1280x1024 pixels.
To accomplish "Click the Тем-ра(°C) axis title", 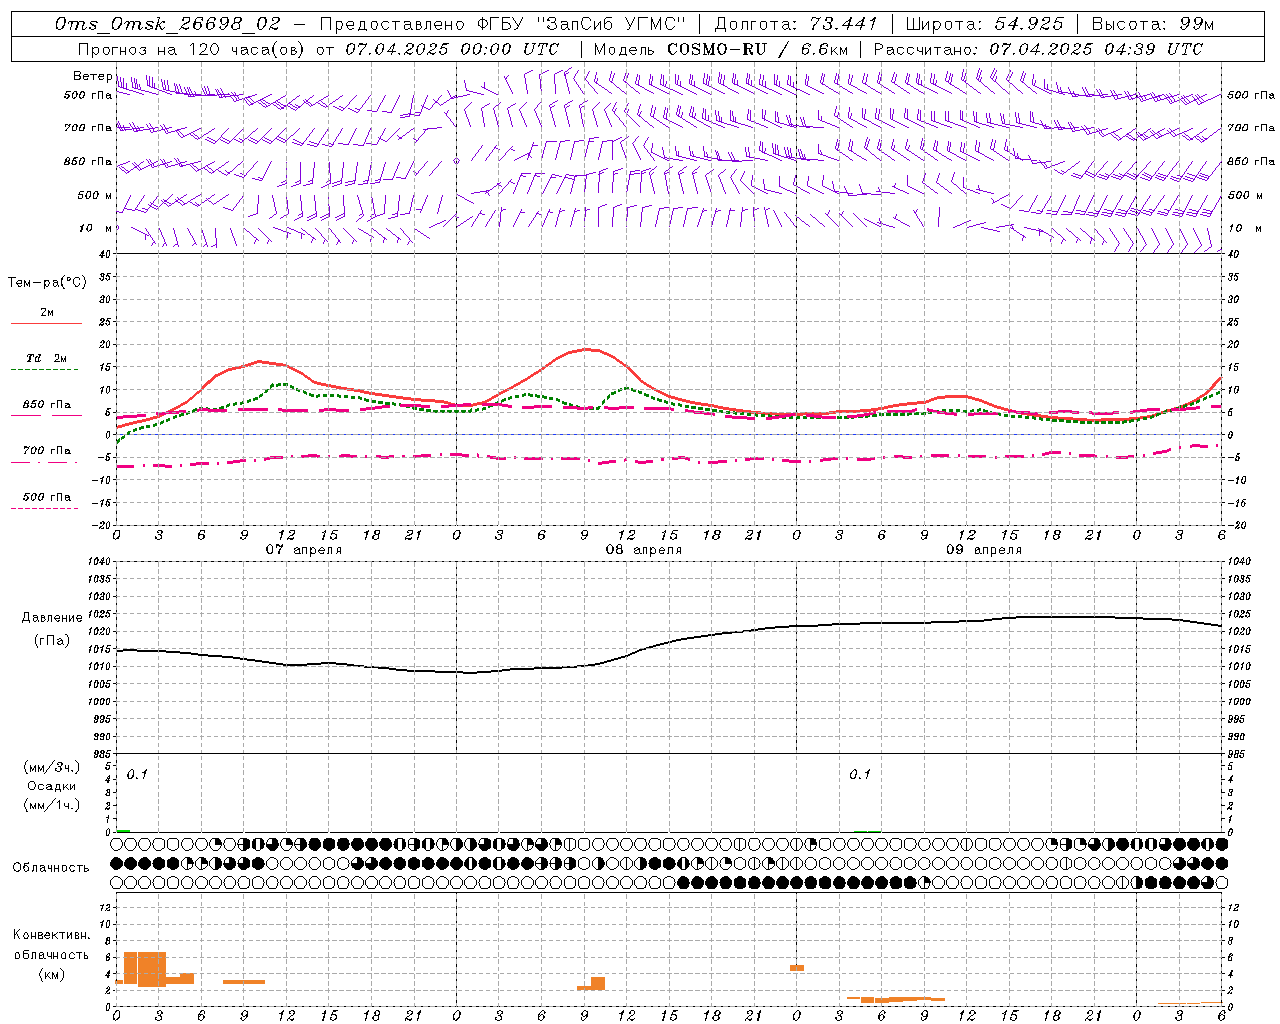I will tap(47, 283).
